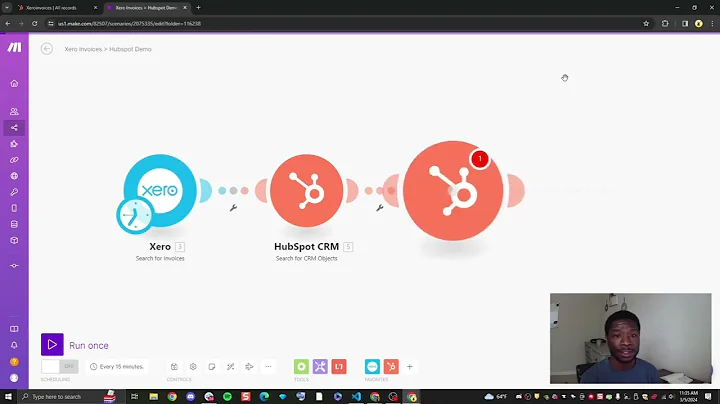Select the Scenarios share icon in sidebar
720x404 pixels.
coord(14,128)
